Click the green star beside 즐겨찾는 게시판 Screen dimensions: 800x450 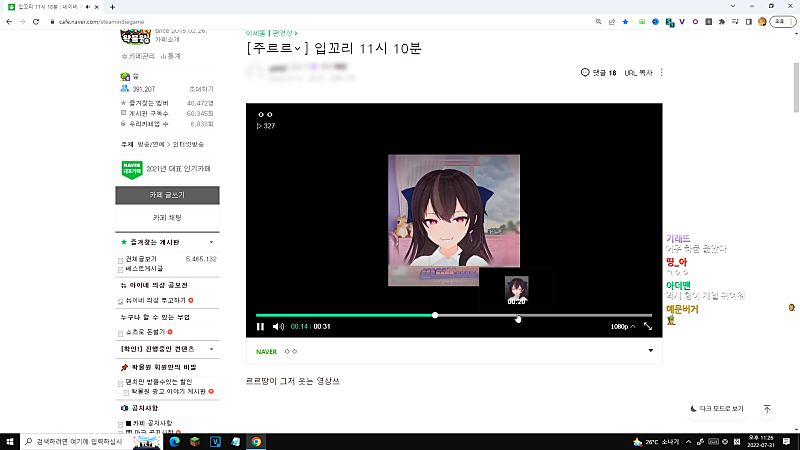123,242
